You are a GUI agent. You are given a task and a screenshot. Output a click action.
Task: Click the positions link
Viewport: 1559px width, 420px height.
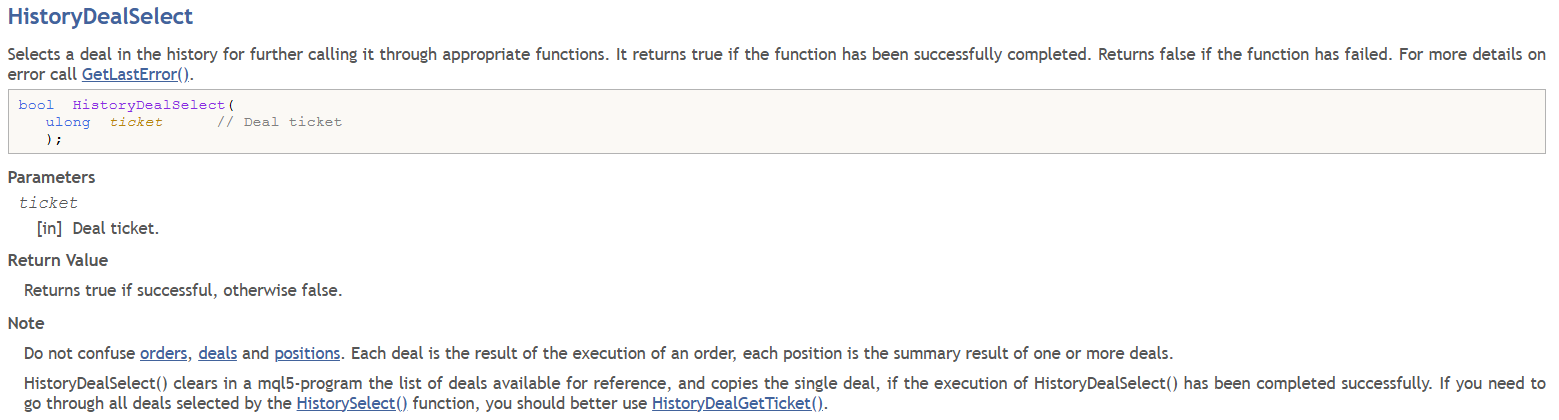pyautogui.click(x=307, y=353)
